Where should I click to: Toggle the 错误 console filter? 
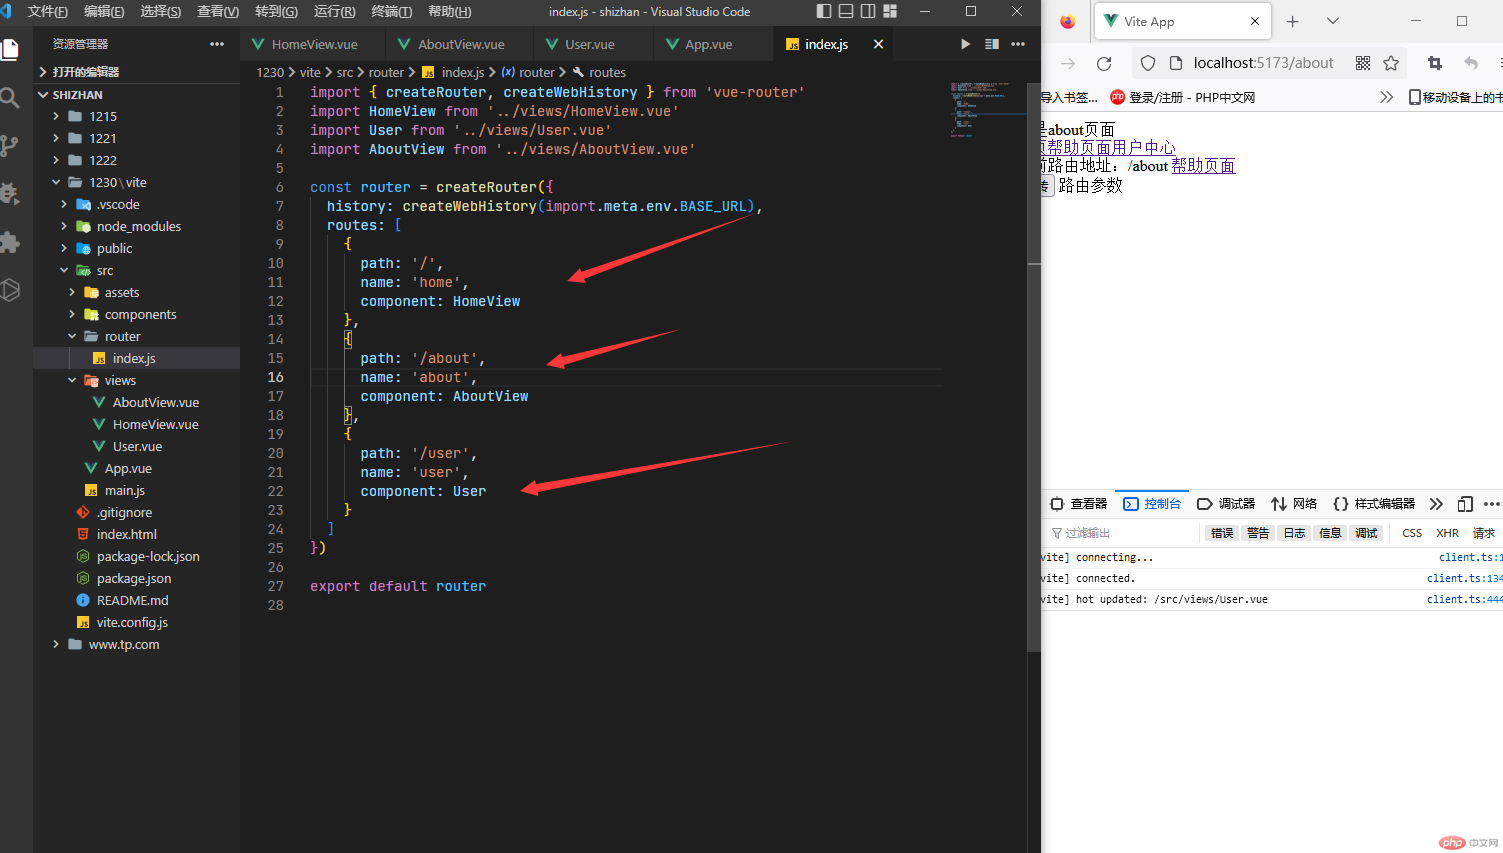(x=1222, y=533)
